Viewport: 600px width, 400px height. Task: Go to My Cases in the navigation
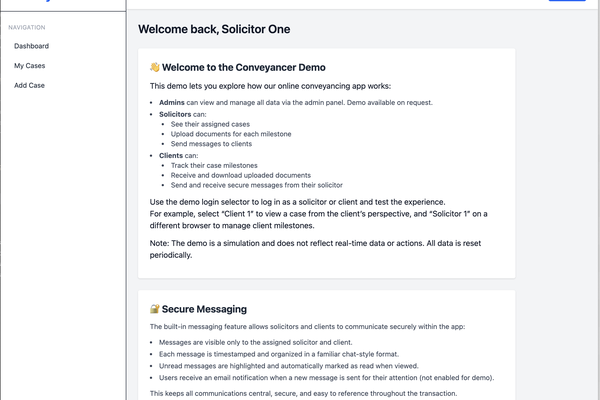point(29,66)
